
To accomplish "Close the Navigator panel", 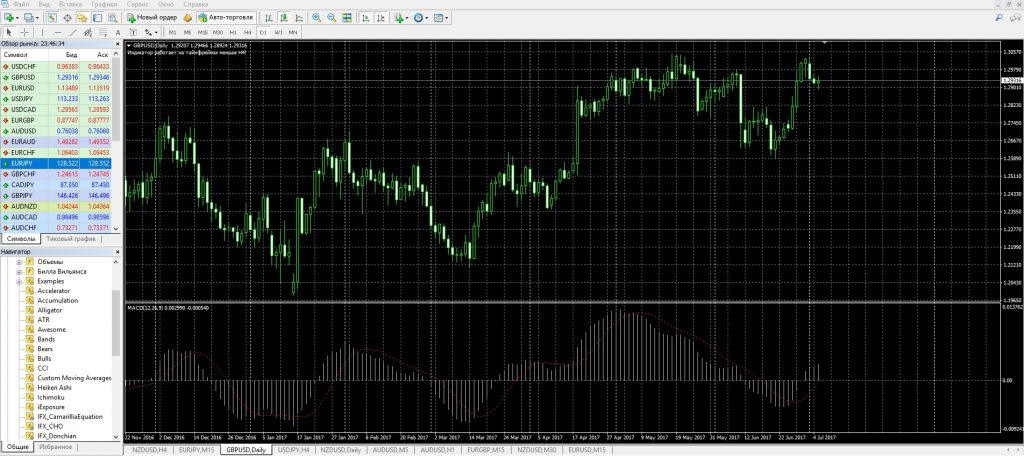I will click(118, 252).
